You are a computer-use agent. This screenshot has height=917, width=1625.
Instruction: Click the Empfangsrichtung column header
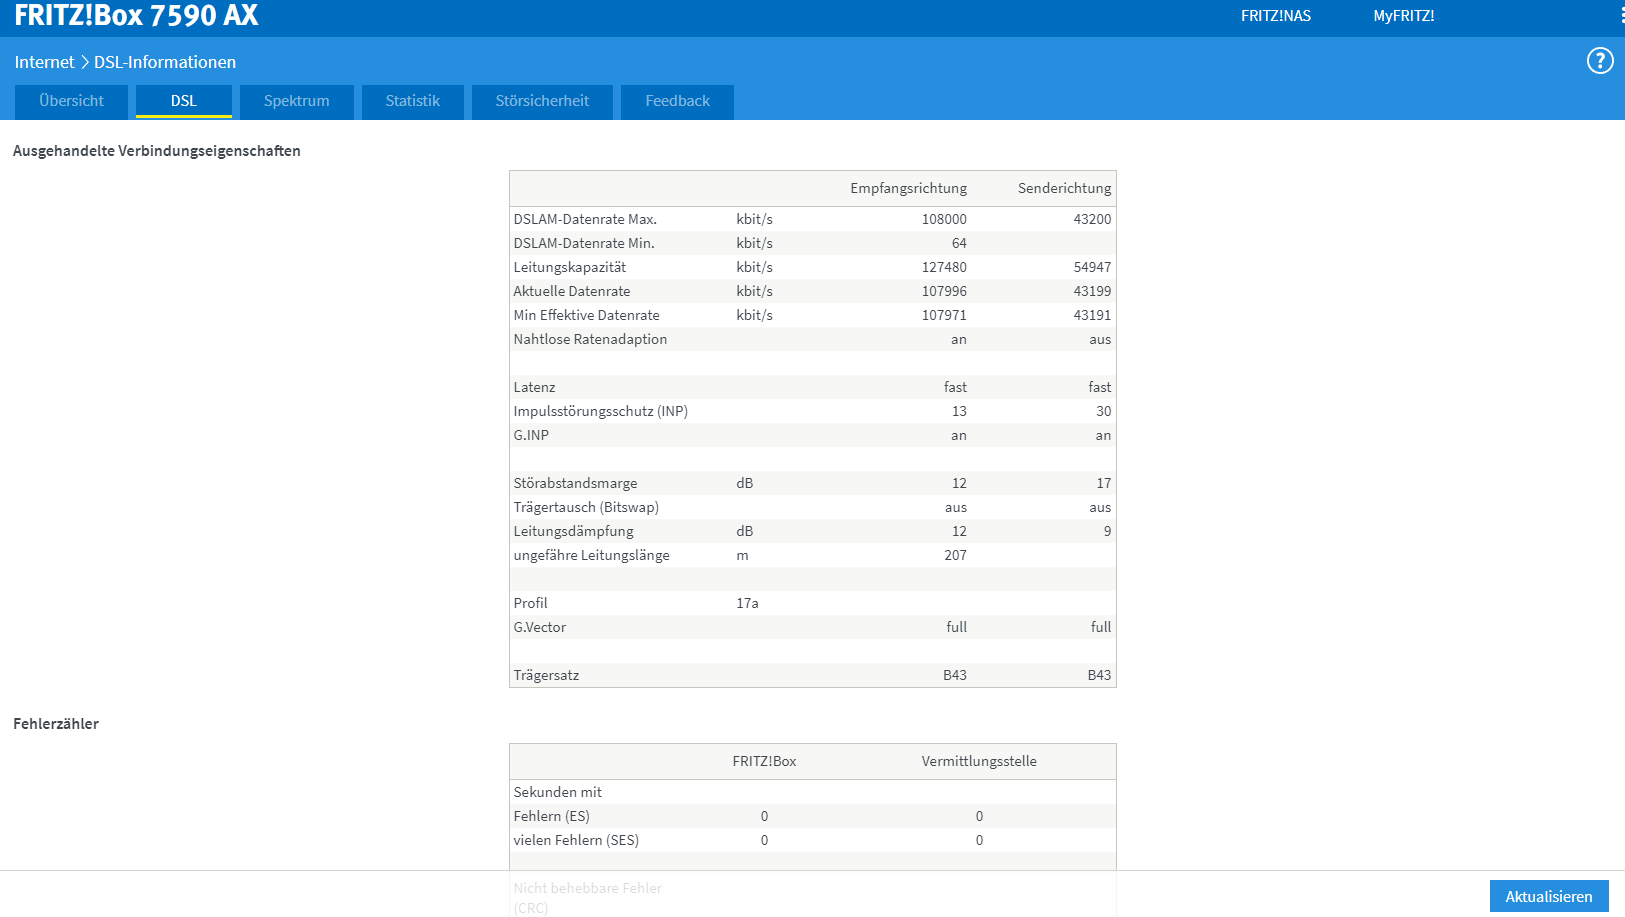tap(908, 188)
